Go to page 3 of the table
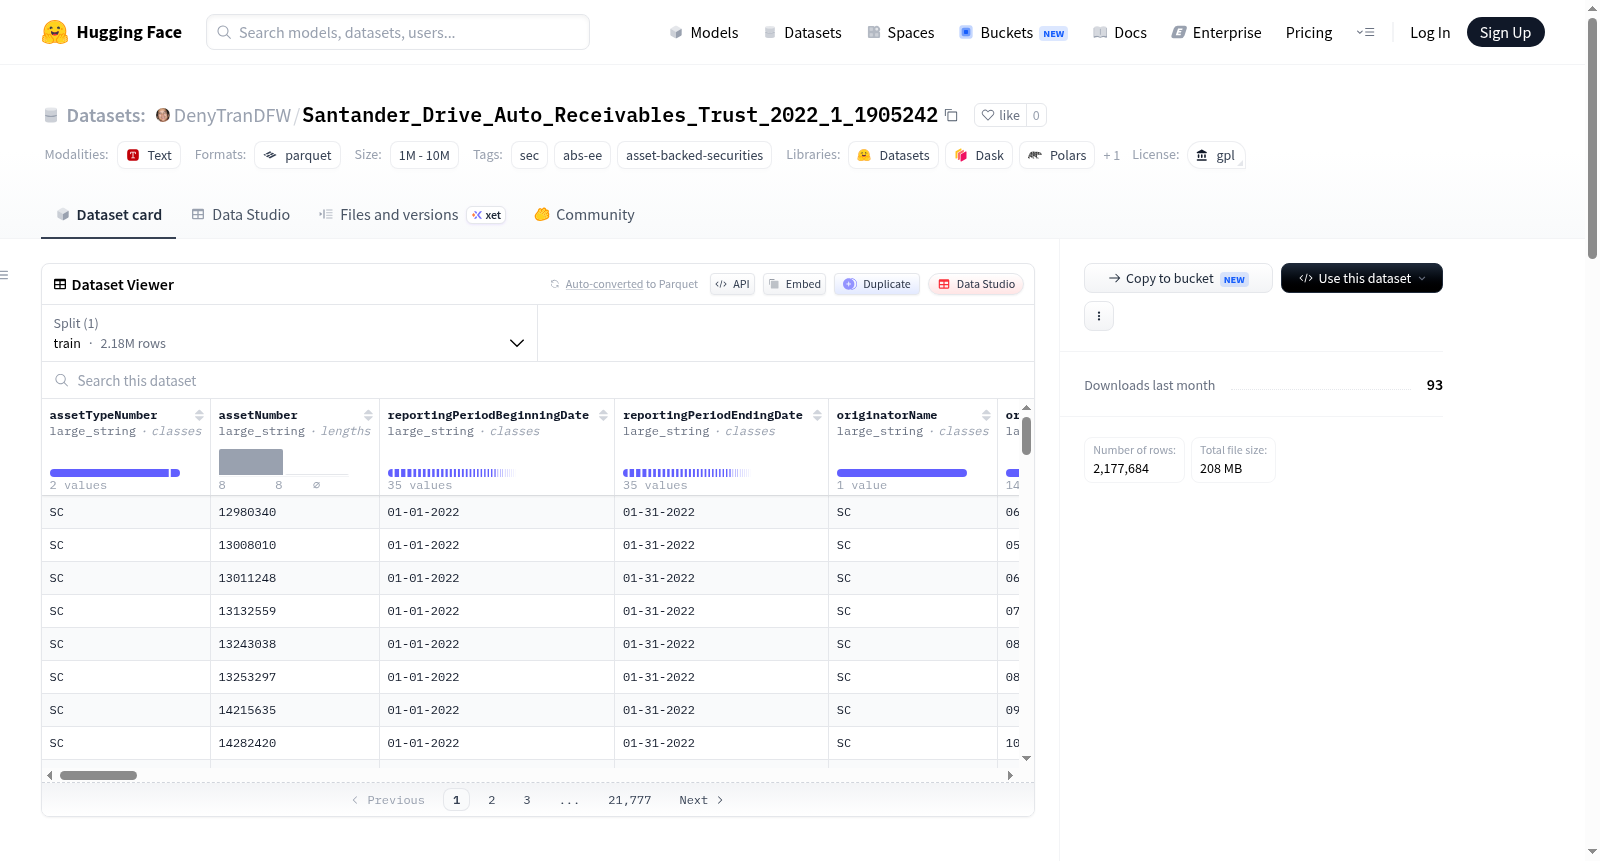This screenshot has height=861, width=1600. tap(526, 800)
